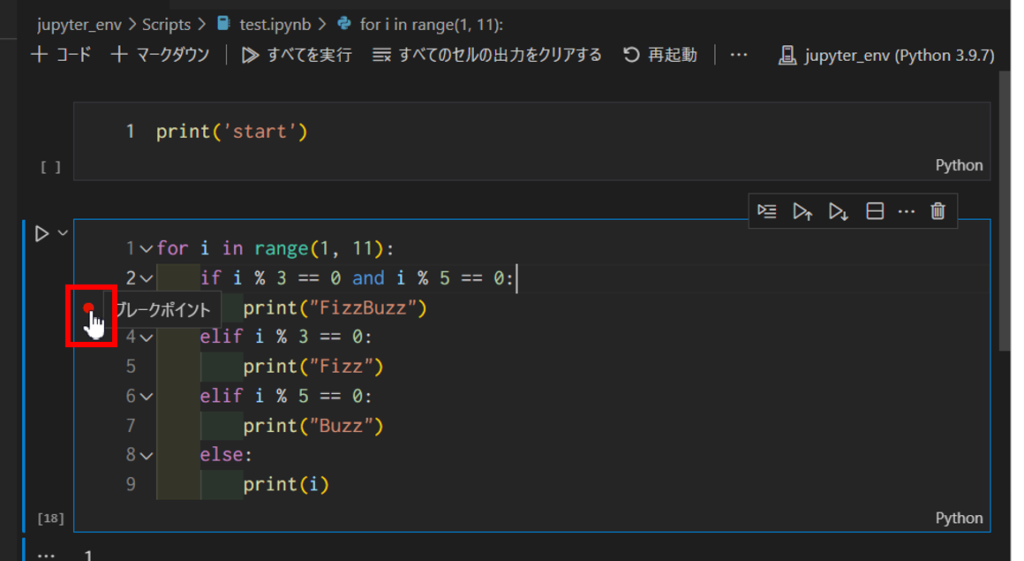1024x561 pixels.
Task: Split cell icon in cell toolbar
Action: click(874, 211)
